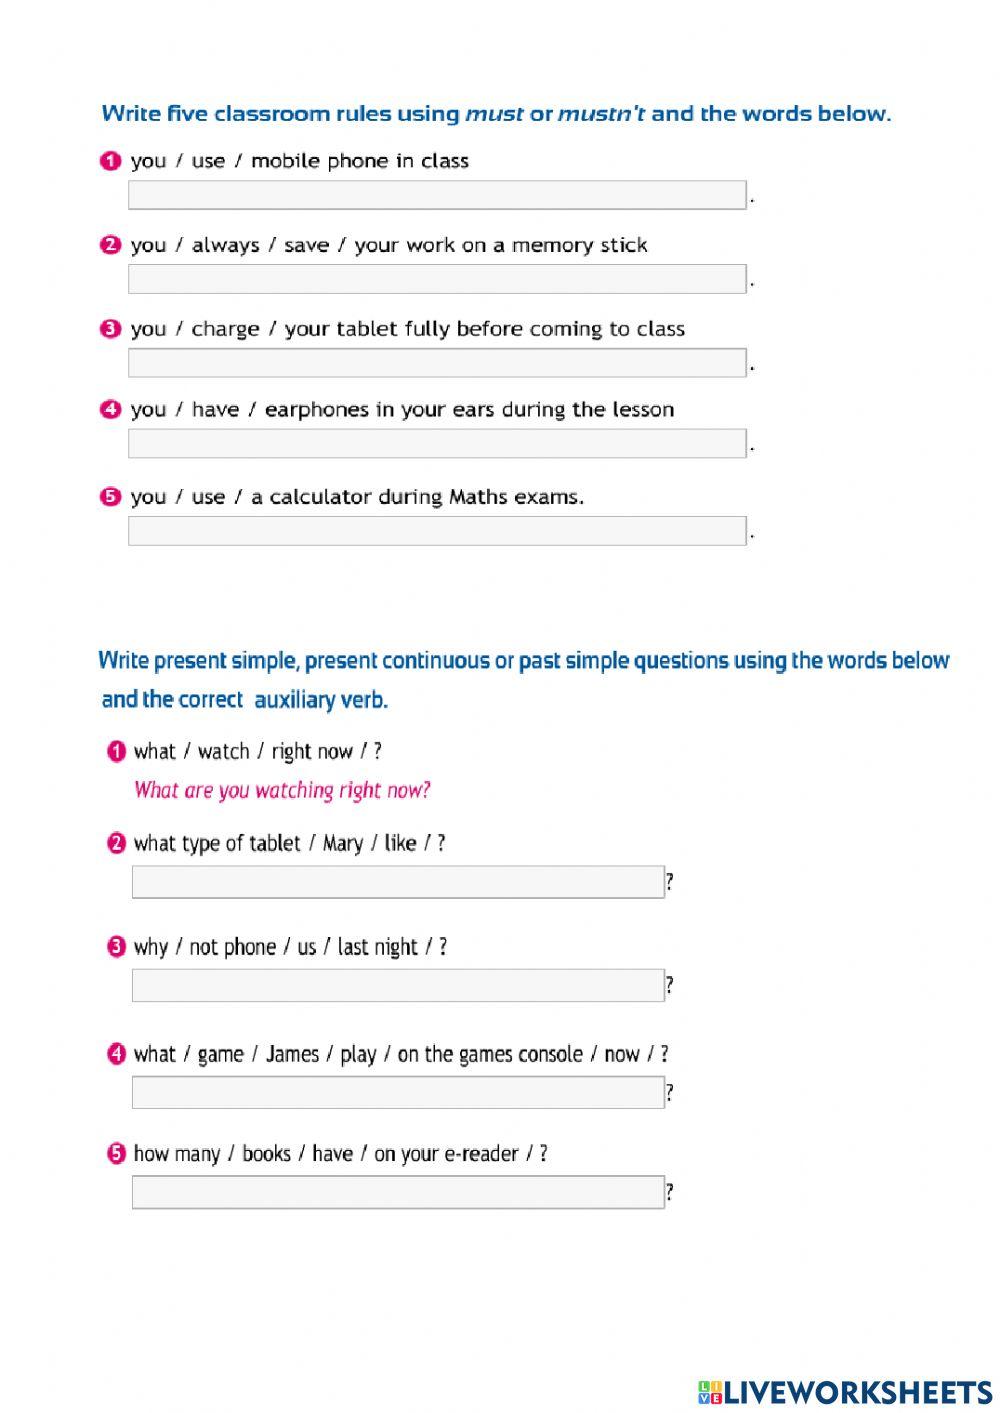Click number 3 bullet beside charge tablet prompt
Image resolution: width=1000 pixels, height=1413 pixels.
110,329
